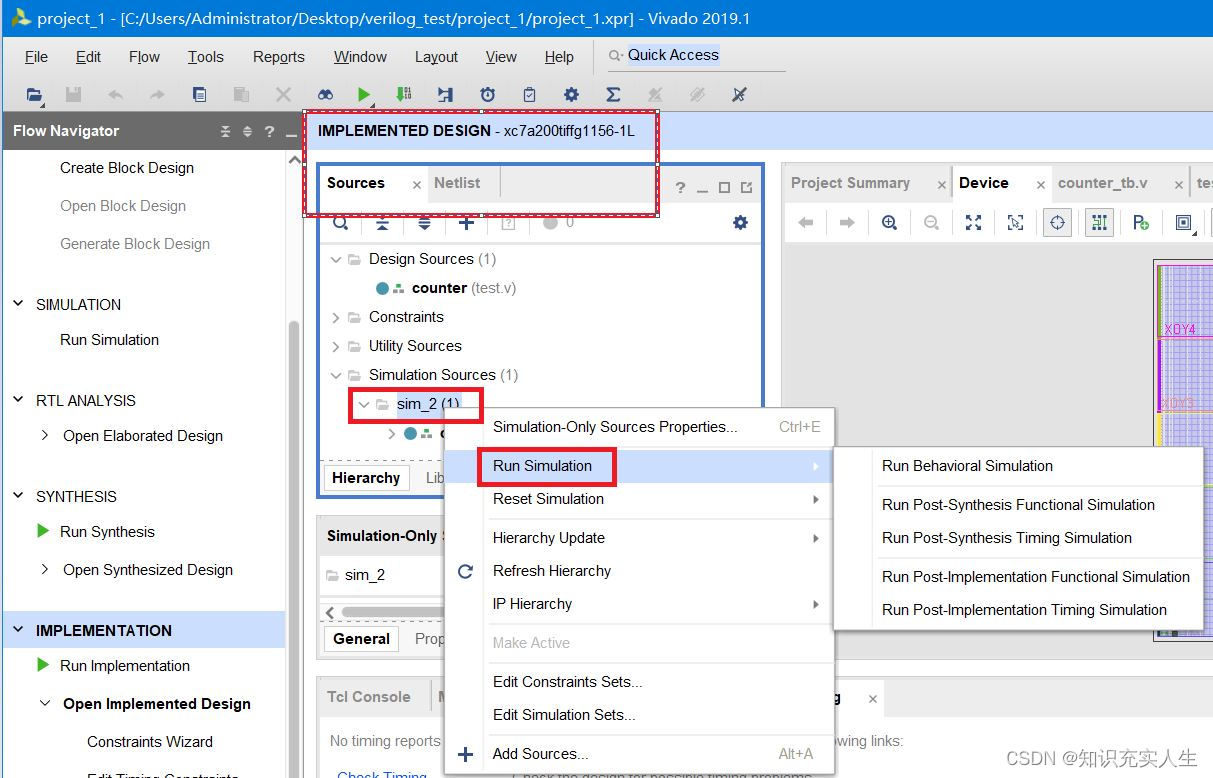Collapse the SIMULATION section
The height and width of the screenshot is (778, 1213).
pos(18,304)
